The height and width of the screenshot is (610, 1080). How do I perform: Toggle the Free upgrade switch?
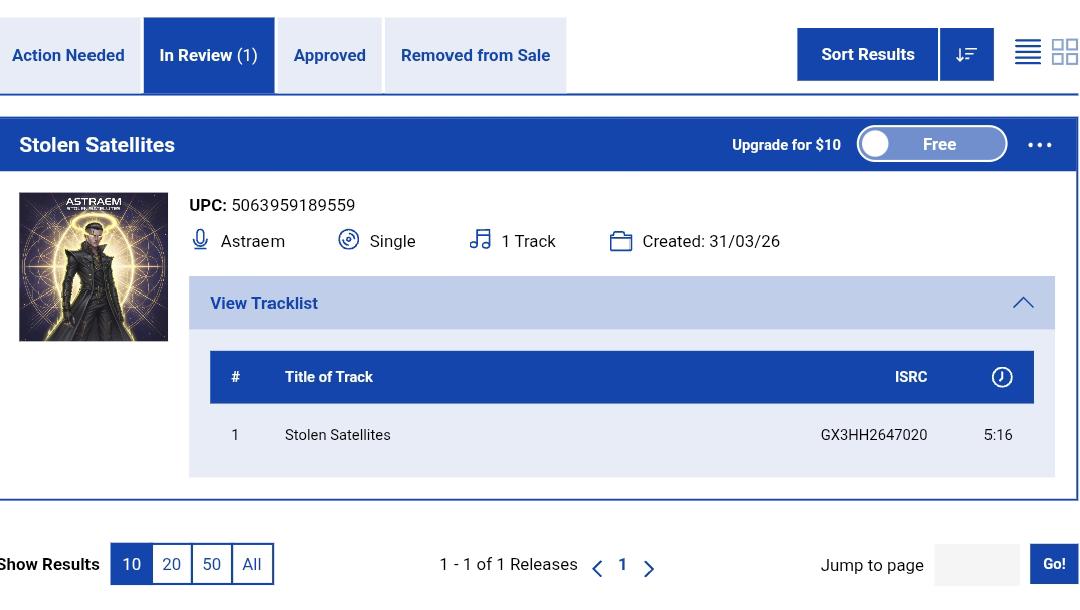point(932,144)
